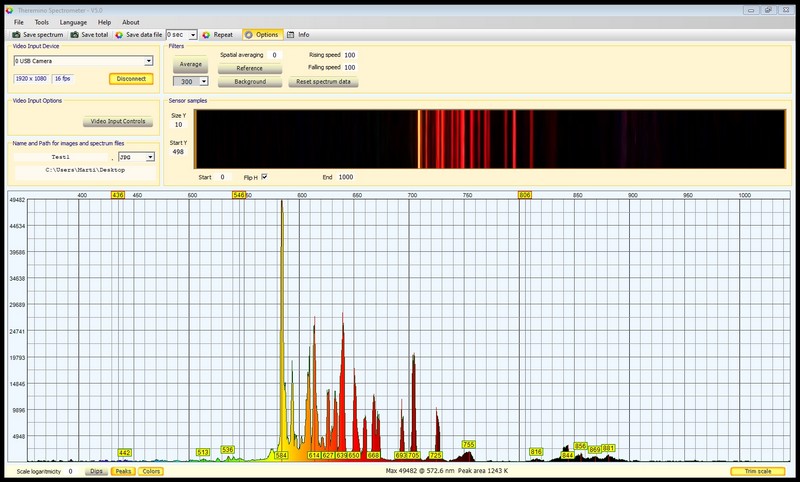Image resolution: width=800 pixels, height=482 pixels.
Task: Open the Language menu
Action: 73,21
